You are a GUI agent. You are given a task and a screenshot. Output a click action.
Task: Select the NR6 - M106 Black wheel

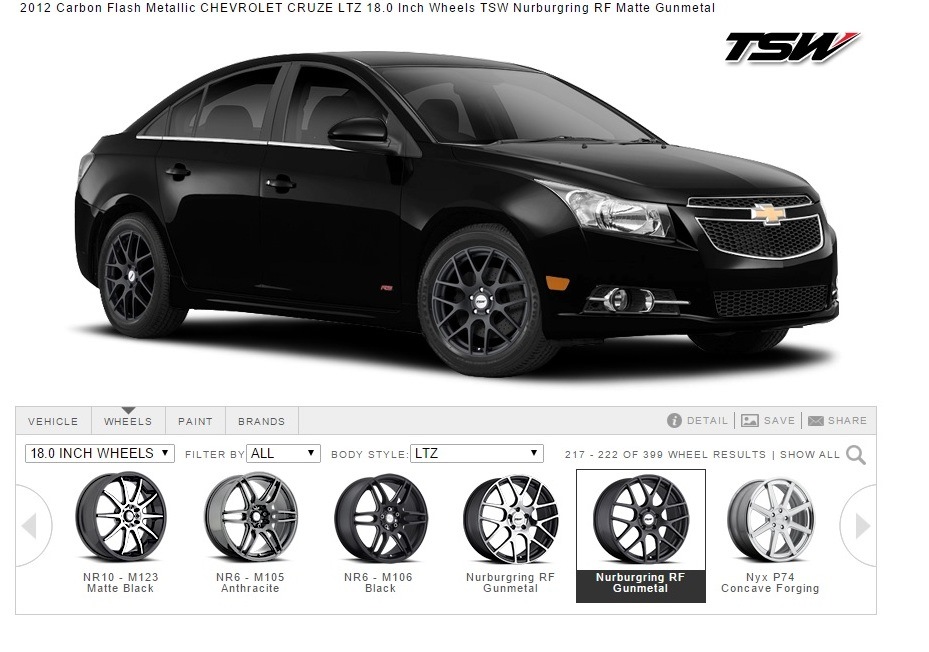(380, 532)
